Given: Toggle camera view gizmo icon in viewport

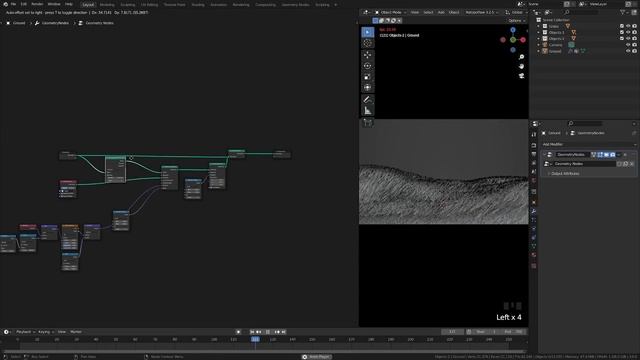Looking at the screenshot, I should (x=521, y=76).
